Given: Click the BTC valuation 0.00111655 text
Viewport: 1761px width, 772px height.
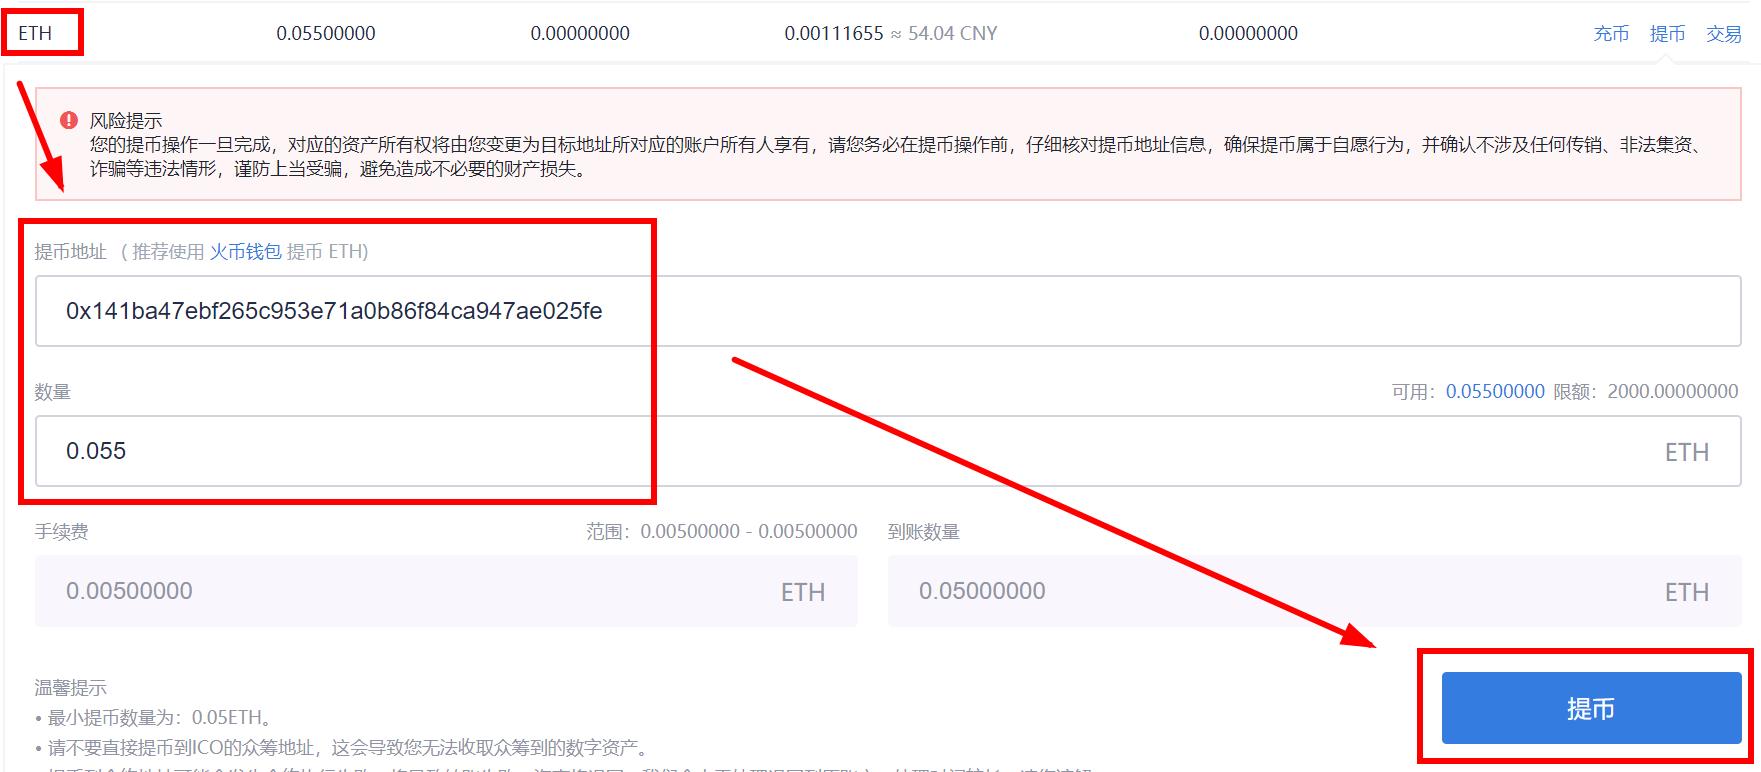Looking at the screenshot, I should (834, 33).
